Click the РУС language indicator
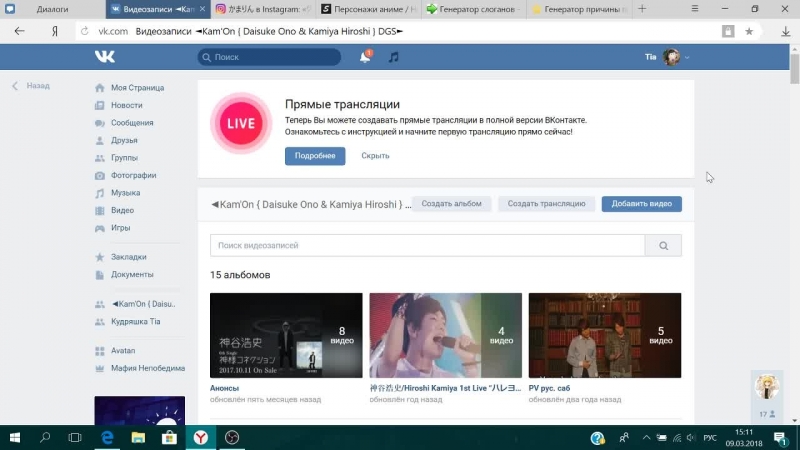This screenshot has width=800, height=450. pos(710,438)
